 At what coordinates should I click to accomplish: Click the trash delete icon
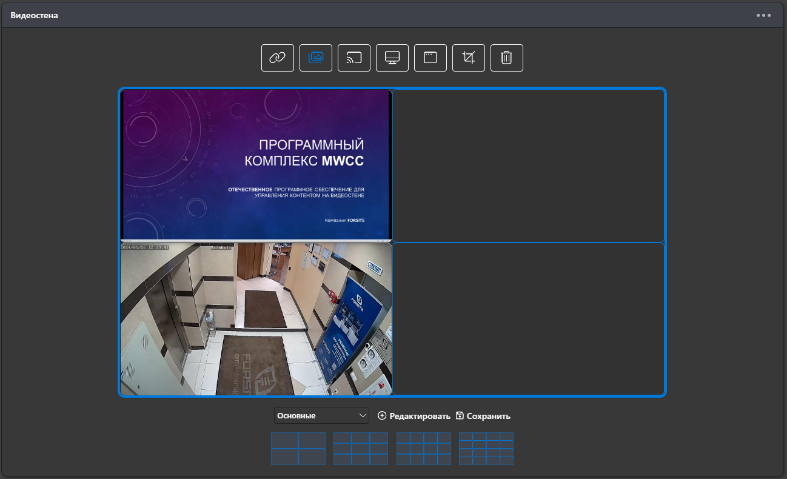pos(506,58)
